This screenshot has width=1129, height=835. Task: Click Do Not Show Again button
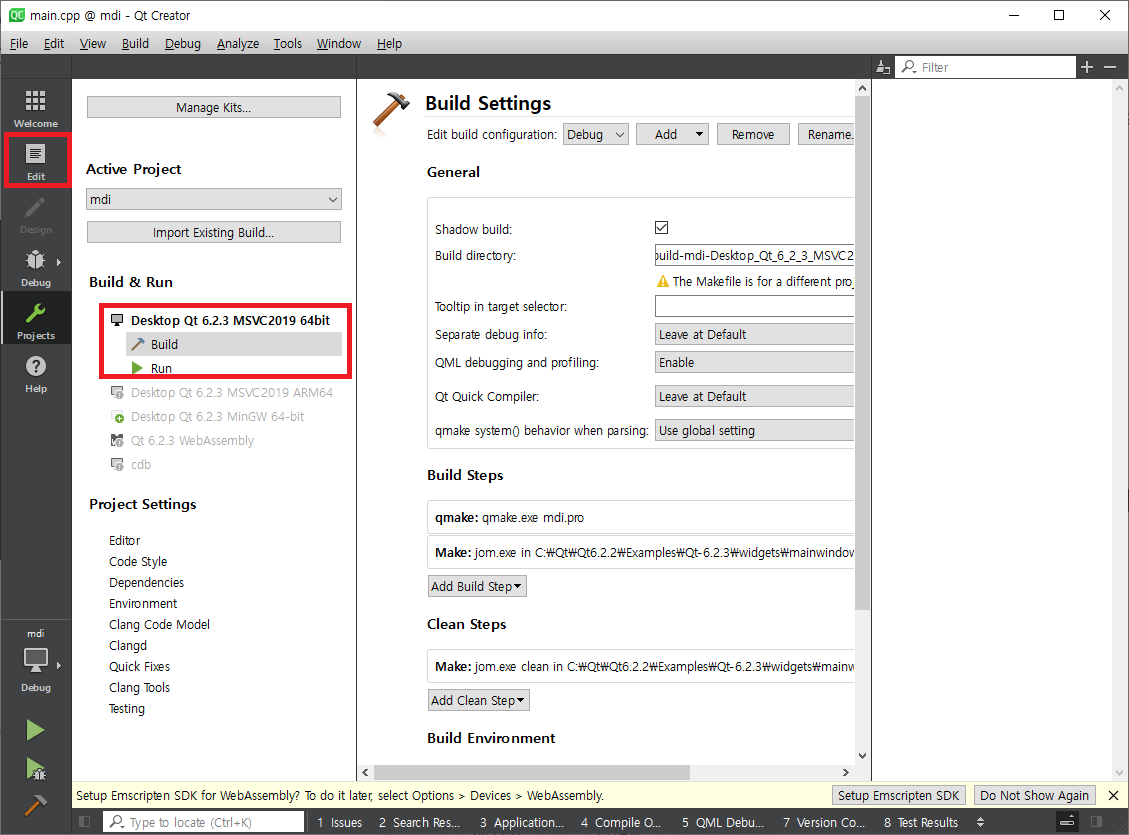(x=1034, y=795)
